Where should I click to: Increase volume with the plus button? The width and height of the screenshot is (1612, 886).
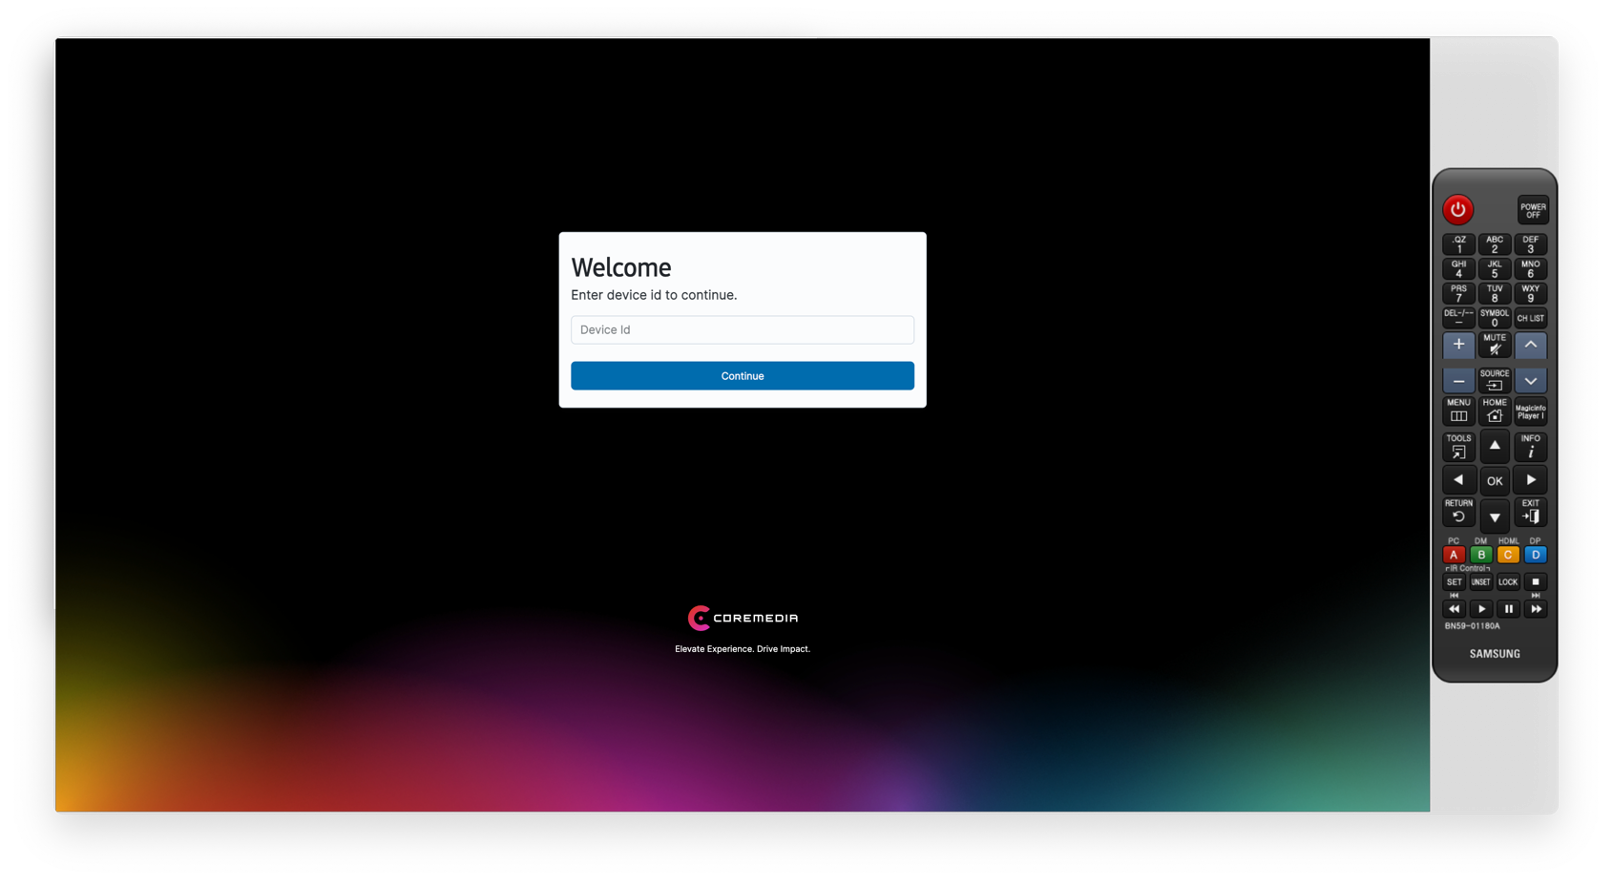pos(1458,345)
